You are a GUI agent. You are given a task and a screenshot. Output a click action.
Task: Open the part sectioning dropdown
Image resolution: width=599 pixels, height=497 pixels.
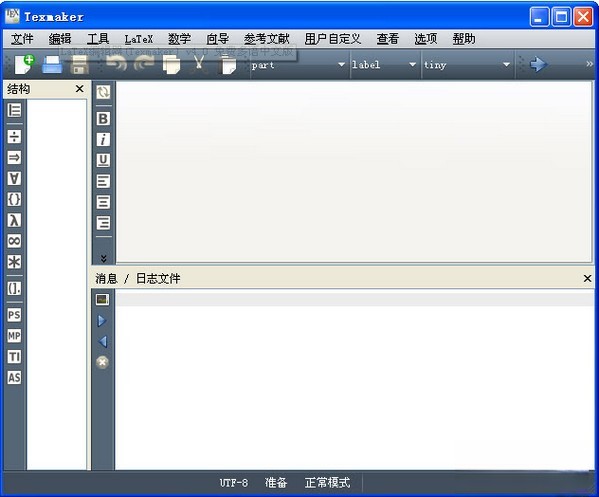click(298, 65)
